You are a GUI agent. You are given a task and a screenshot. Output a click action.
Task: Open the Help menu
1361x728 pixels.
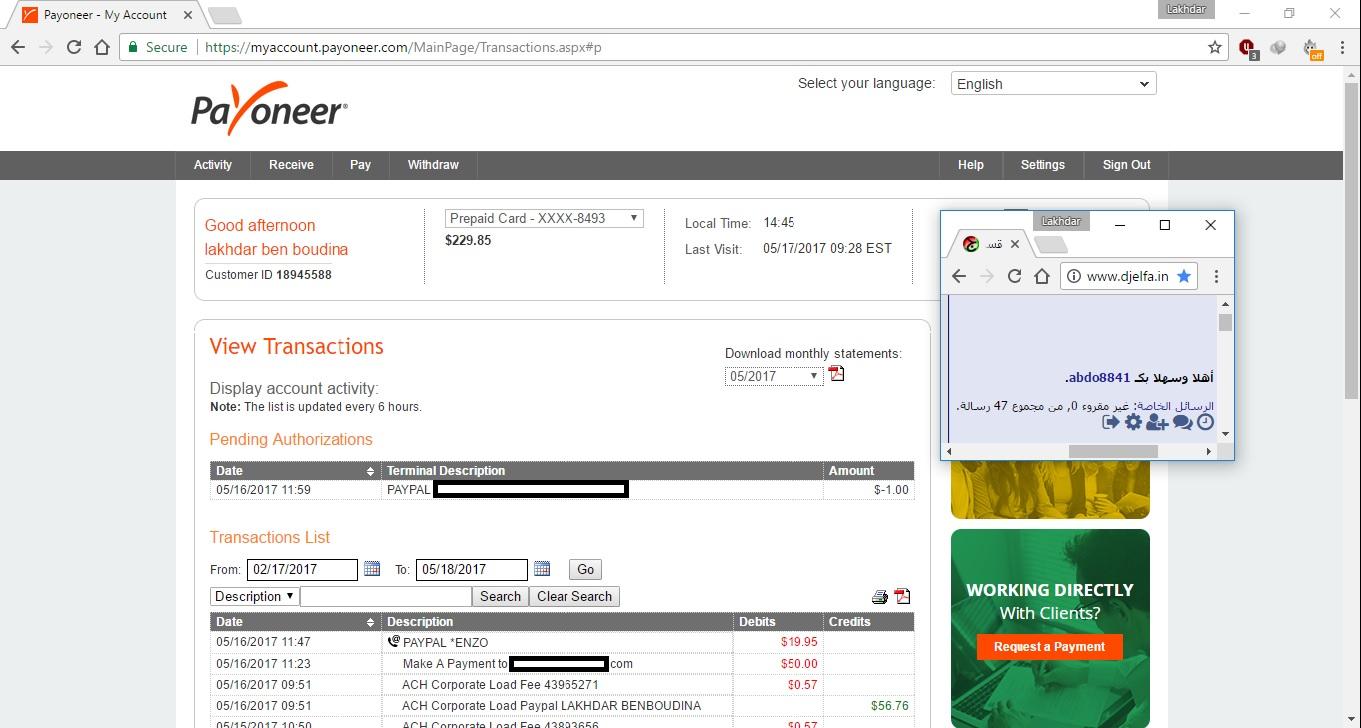970,165
